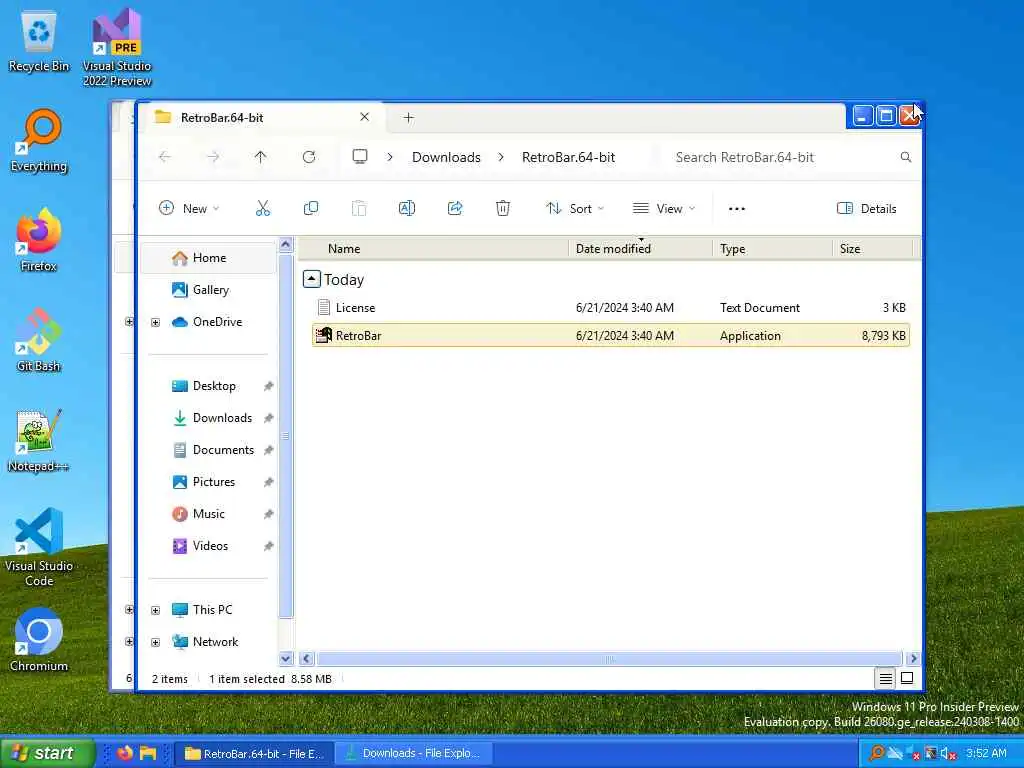Click the chevron before Downloads in breadcrumb
Viewport: 1024px width, 768px height.
click(x=390, y=157)
